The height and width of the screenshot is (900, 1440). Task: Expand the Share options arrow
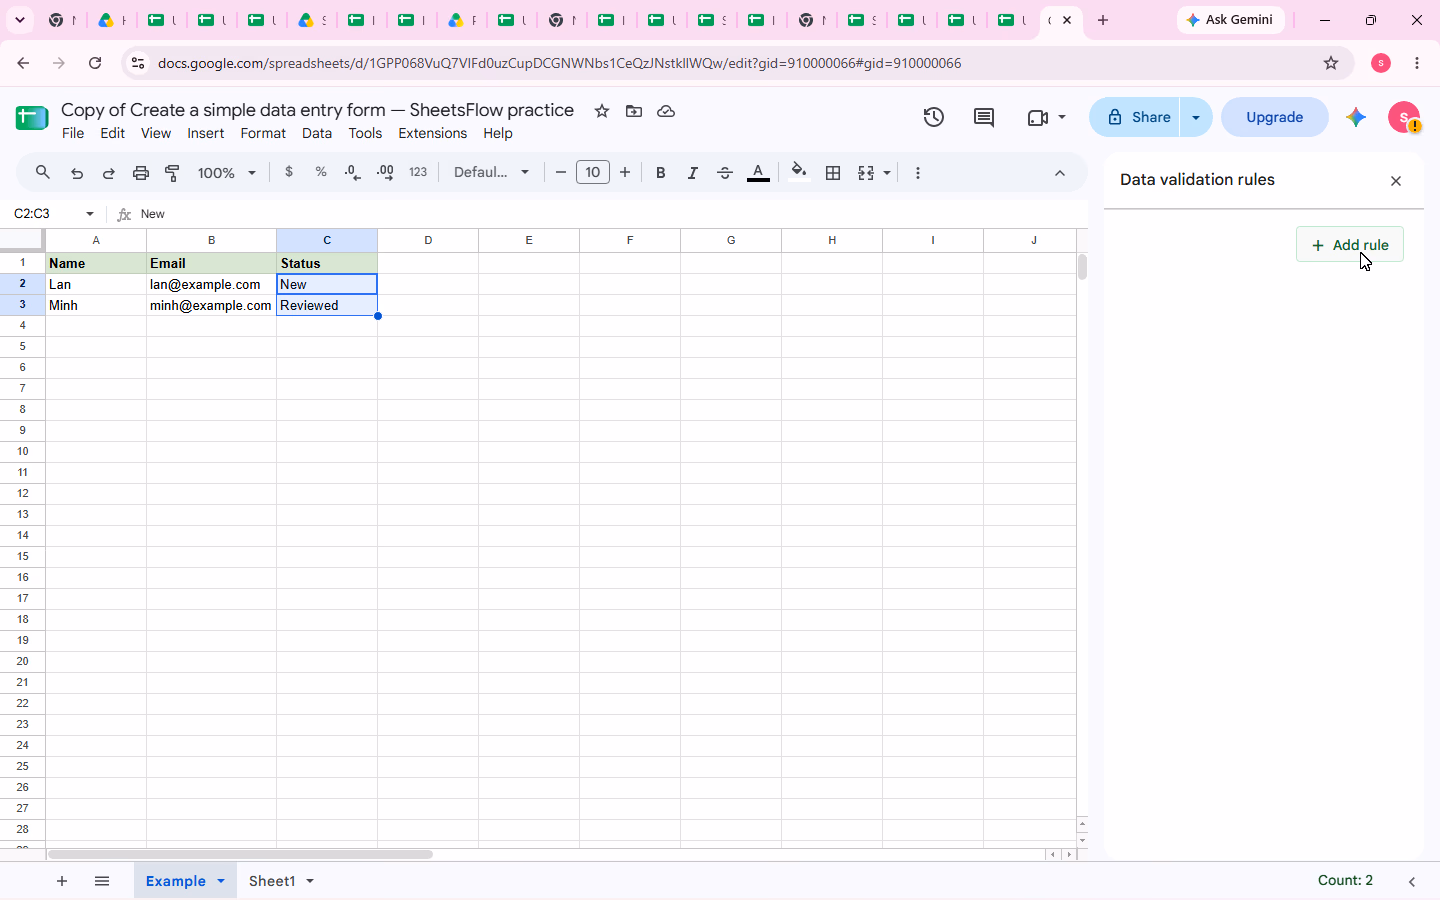point(1196,117)
